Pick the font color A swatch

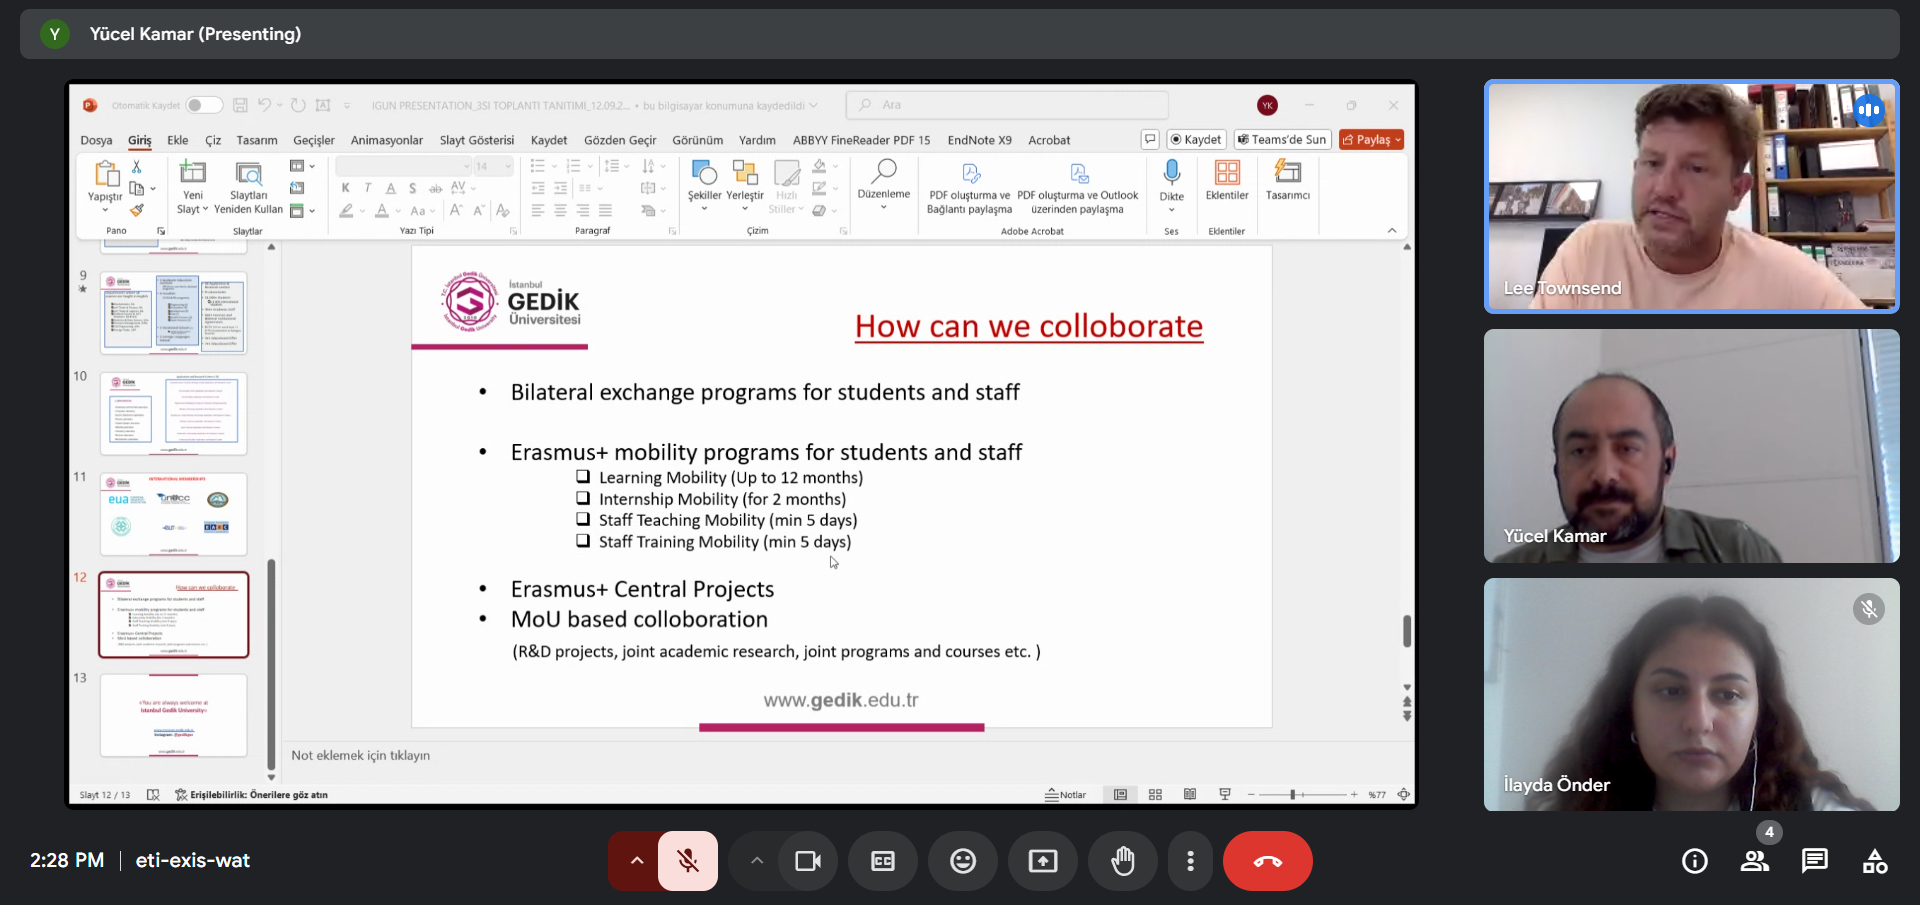(381, 211)
